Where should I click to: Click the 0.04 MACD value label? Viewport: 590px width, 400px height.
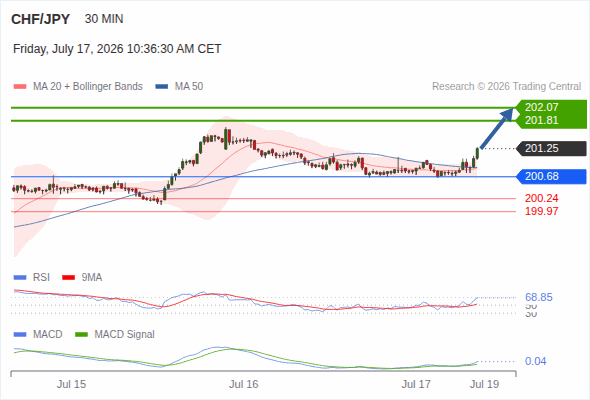click(x=535, y=361)
